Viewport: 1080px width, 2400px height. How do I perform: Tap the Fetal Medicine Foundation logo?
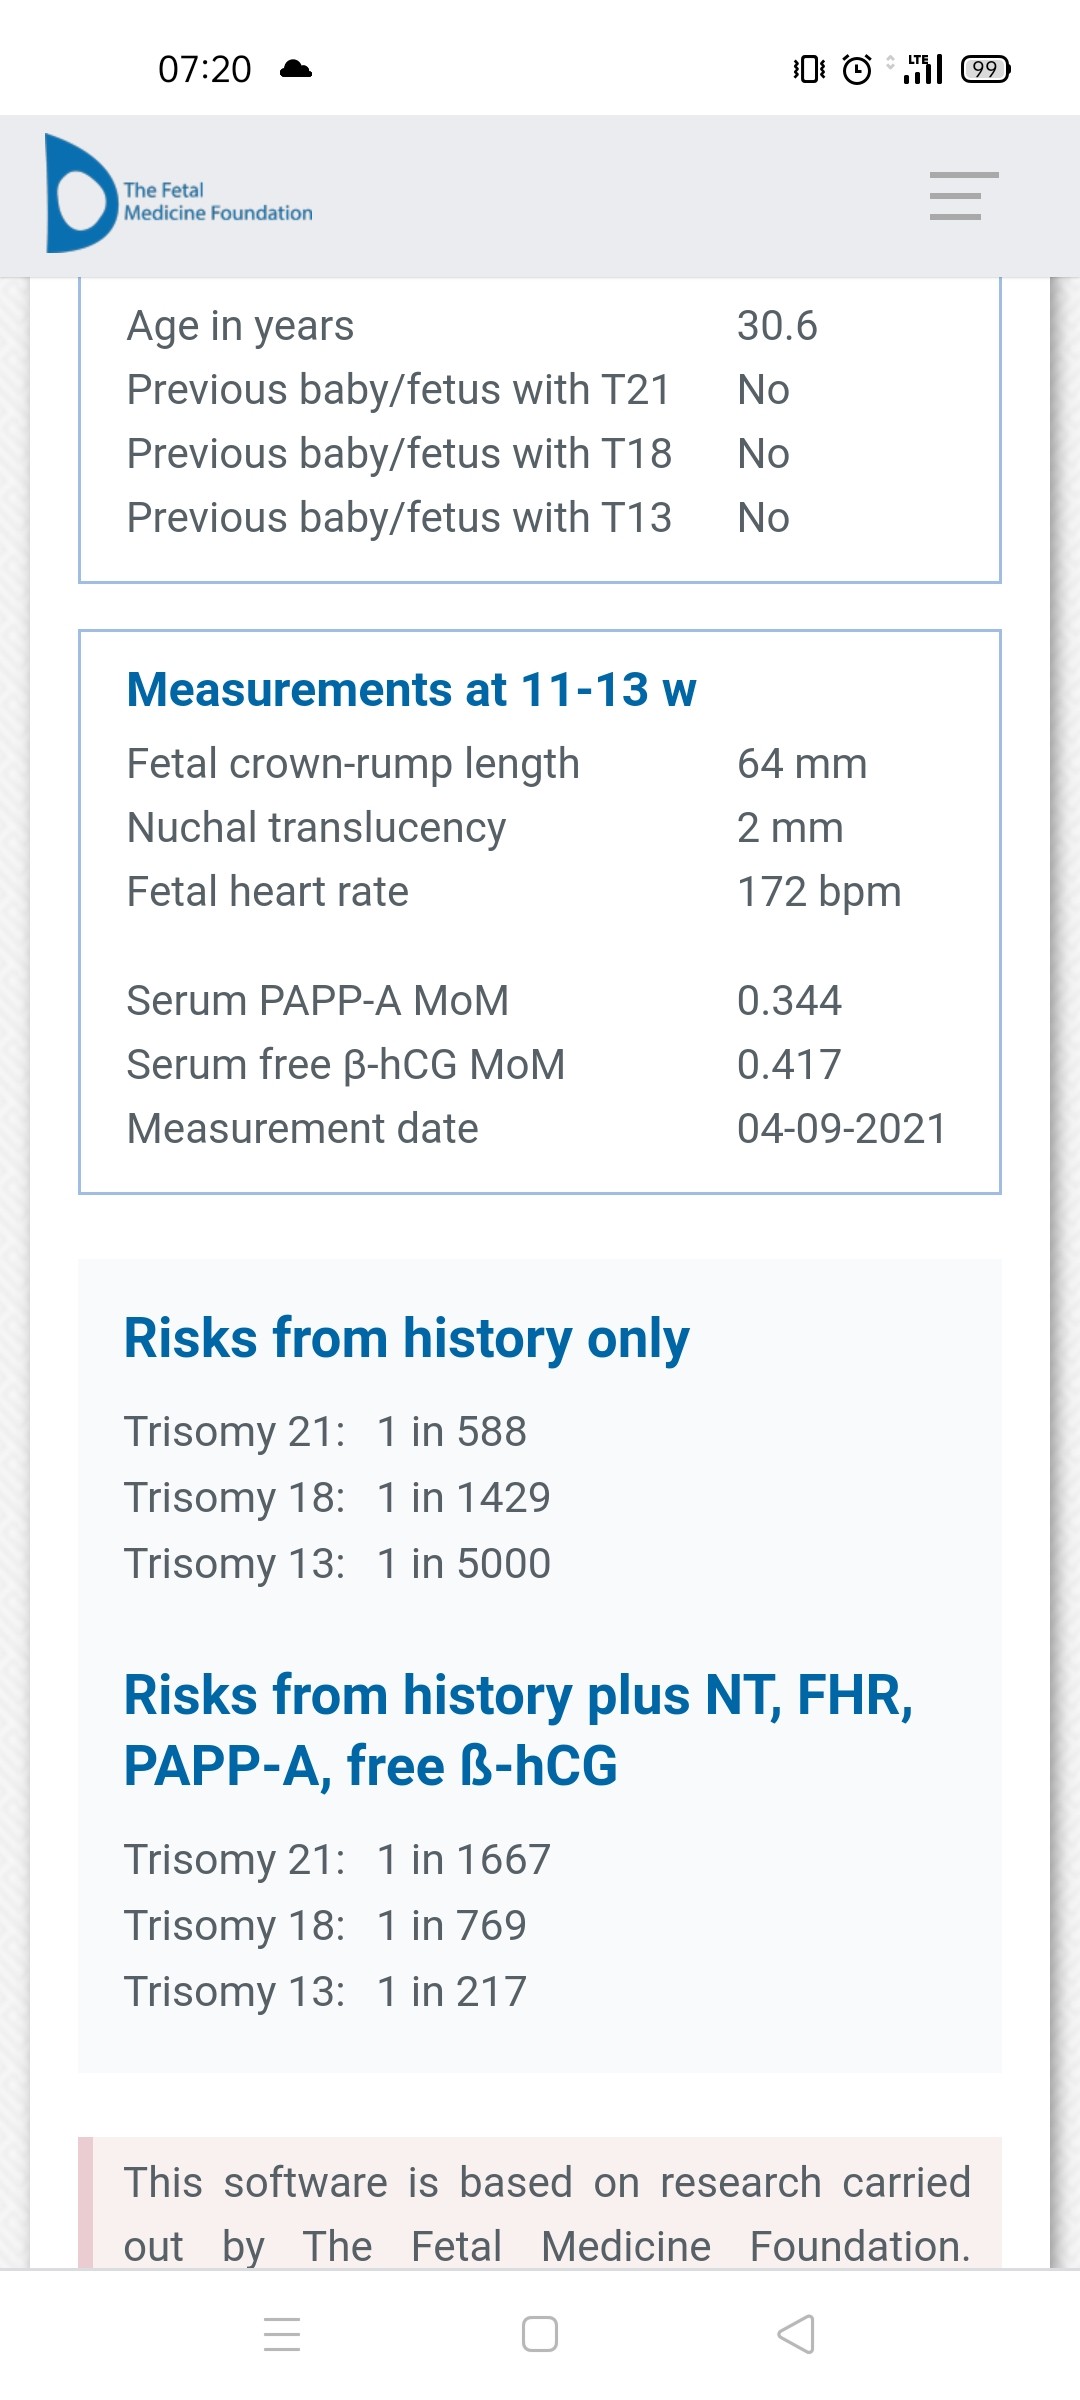pyautogui.click(x=80, y=194)
